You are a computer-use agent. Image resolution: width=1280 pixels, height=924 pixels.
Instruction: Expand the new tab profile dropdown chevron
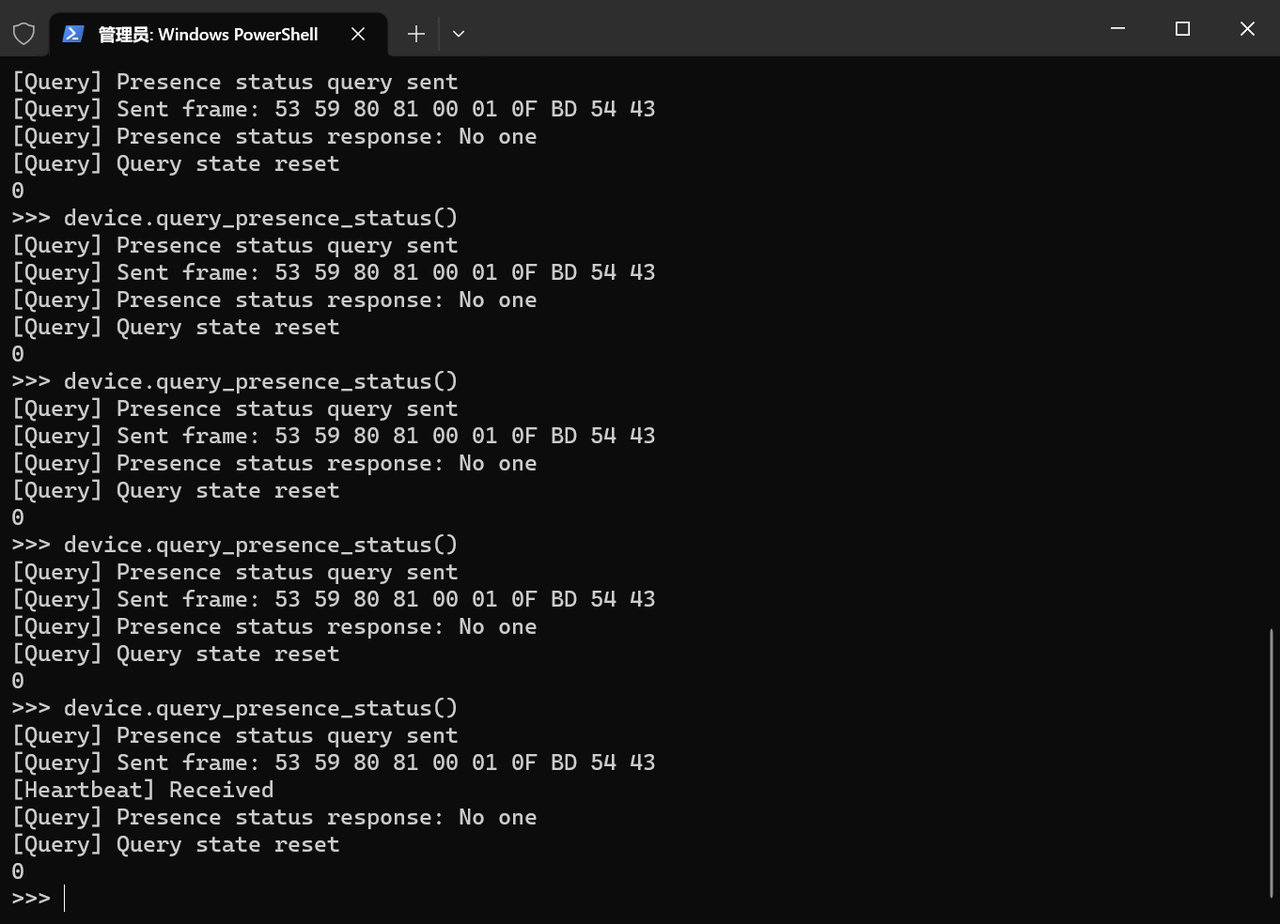tap(458, 34)
